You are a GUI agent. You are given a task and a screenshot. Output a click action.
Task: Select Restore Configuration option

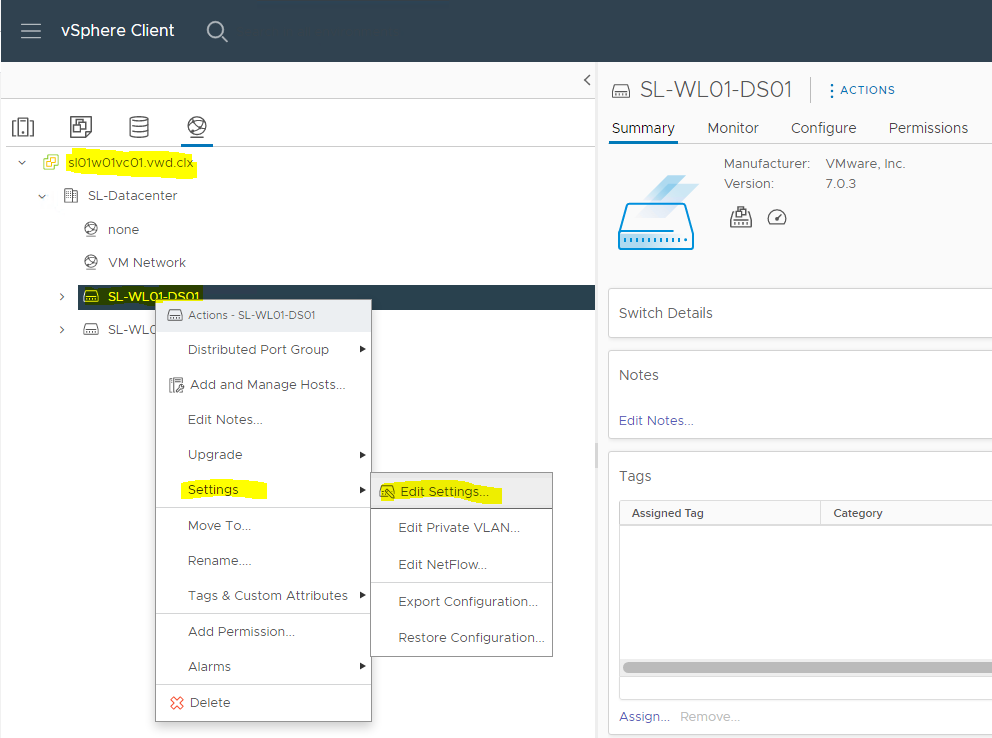point(461,637)
